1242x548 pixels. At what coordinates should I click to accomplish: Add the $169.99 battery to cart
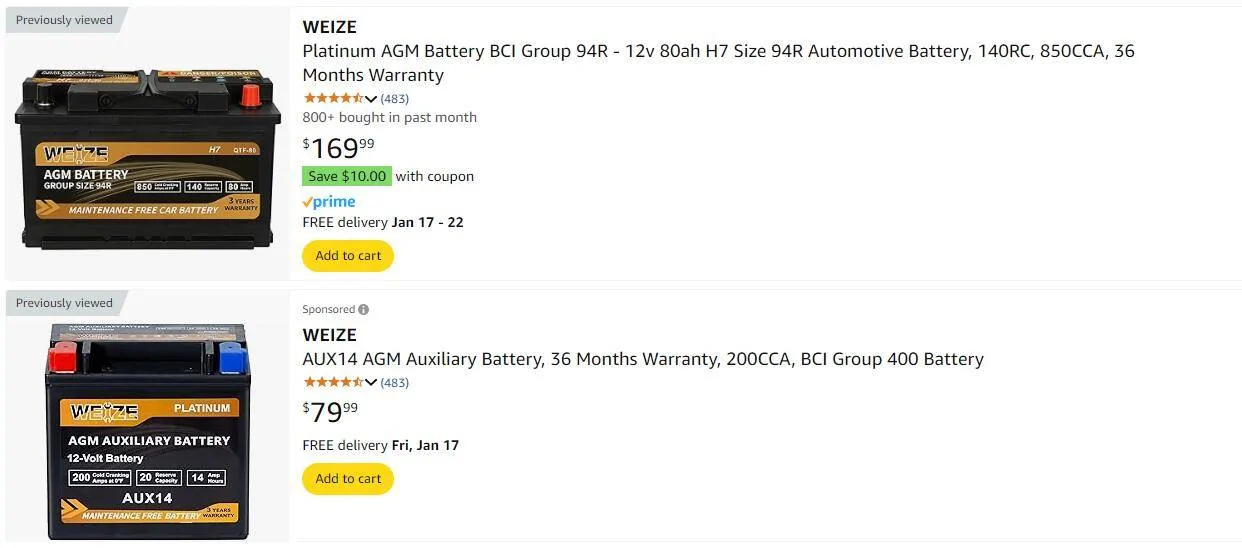click(x=348, y=256)
